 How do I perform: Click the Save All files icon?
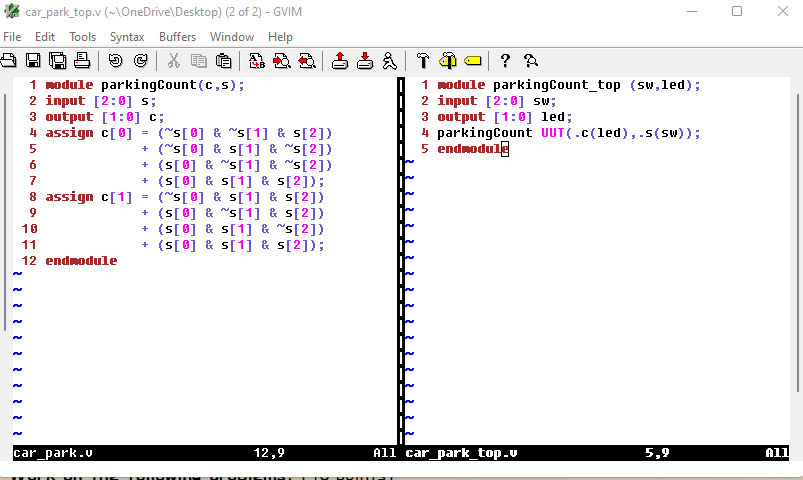57,61
